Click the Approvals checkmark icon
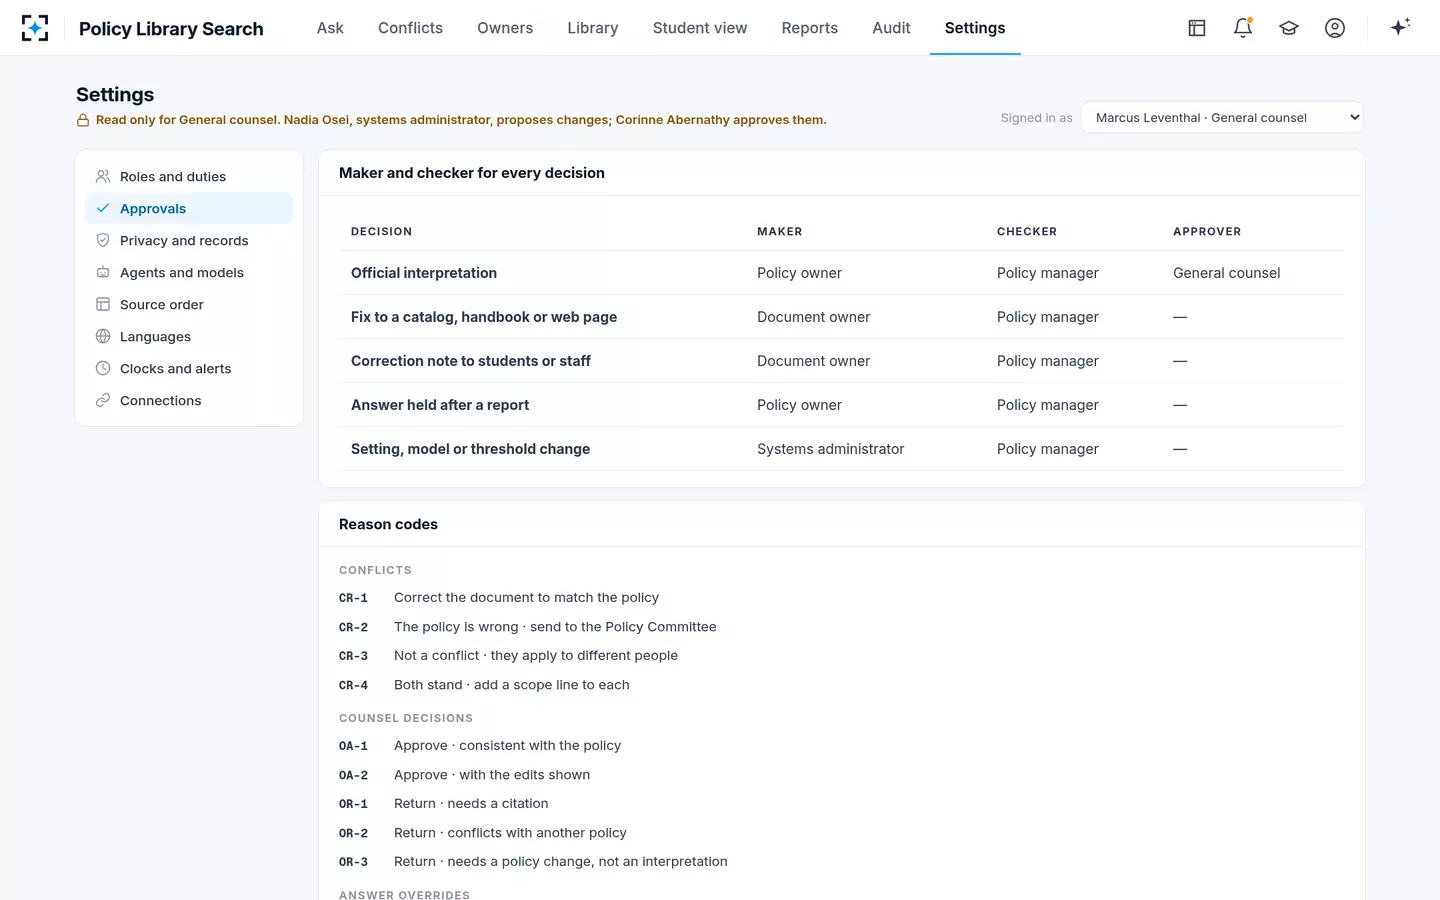Viewport: 1440px width, 900px height. [x=103, y=208]
